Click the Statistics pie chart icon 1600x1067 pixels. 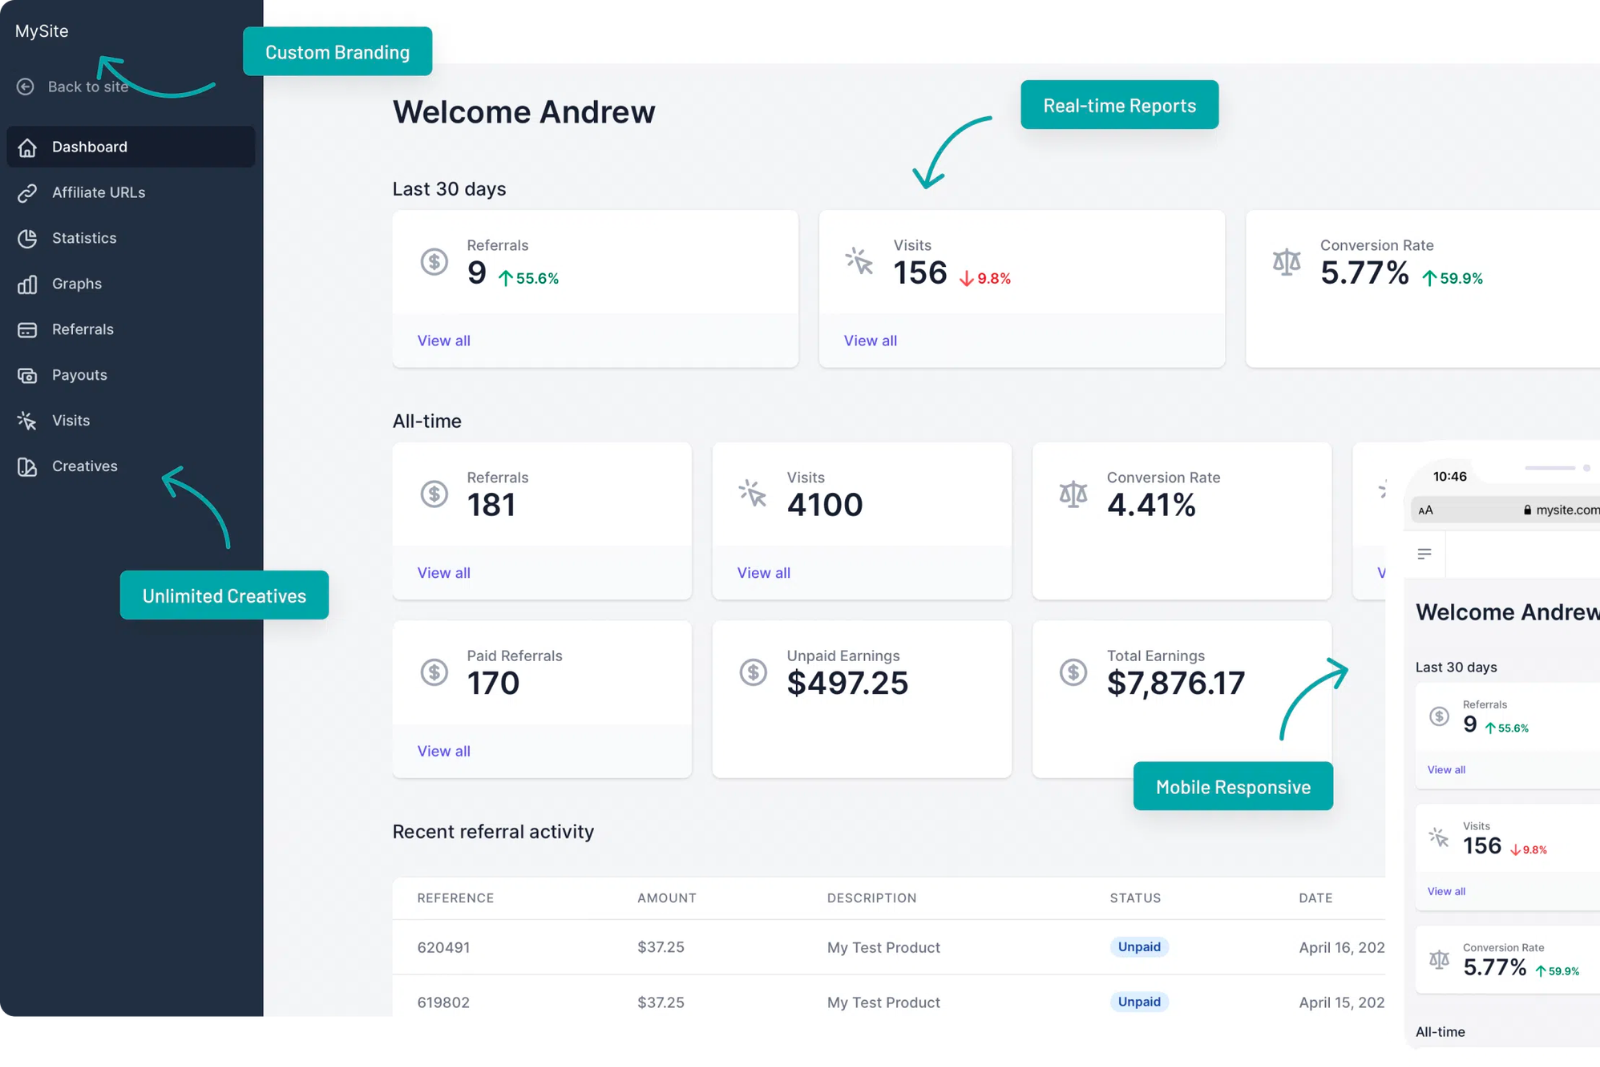pos(28,238)
